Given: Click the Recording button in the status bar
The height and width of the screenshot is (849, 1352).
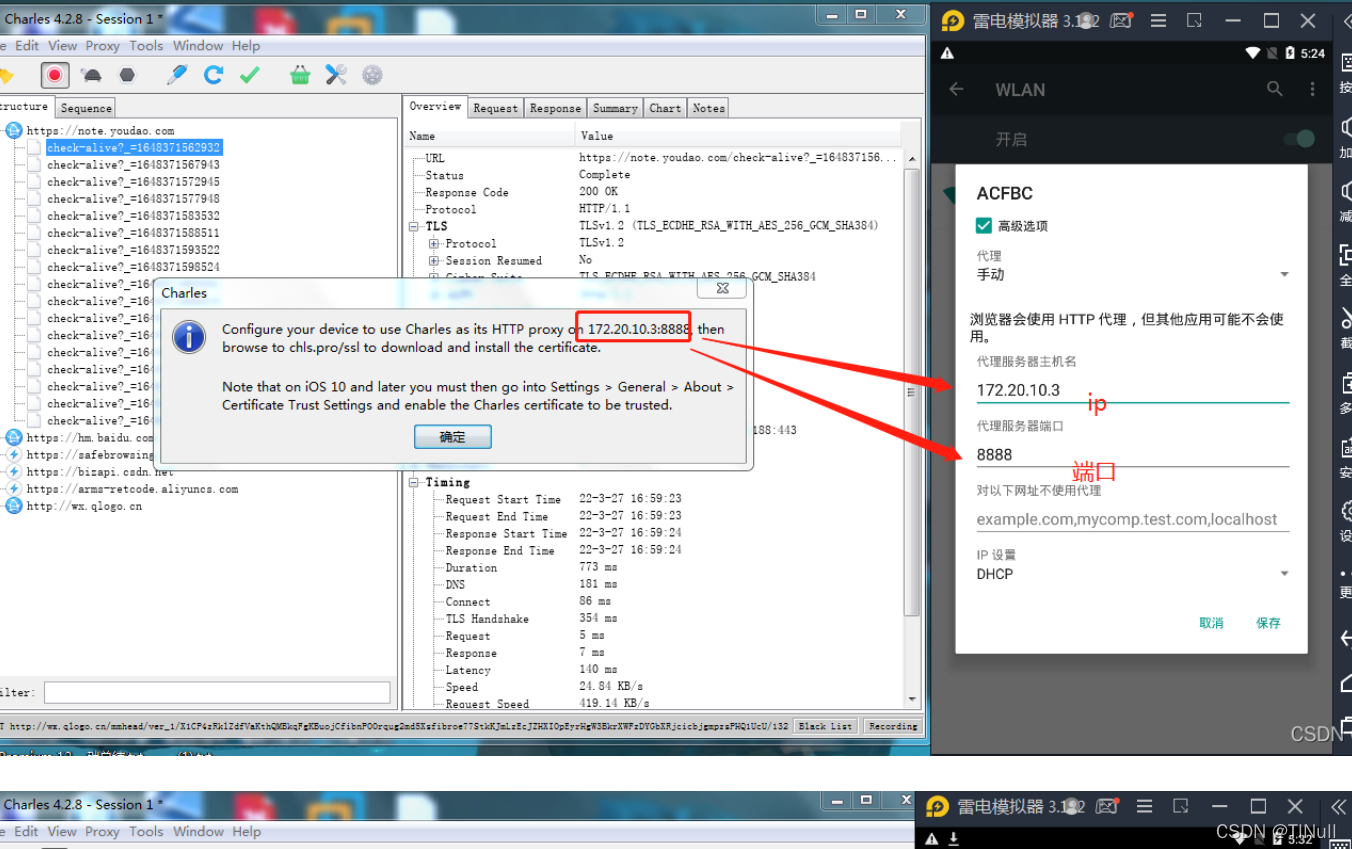Looking at the screenshot, I should coord(893,726).
